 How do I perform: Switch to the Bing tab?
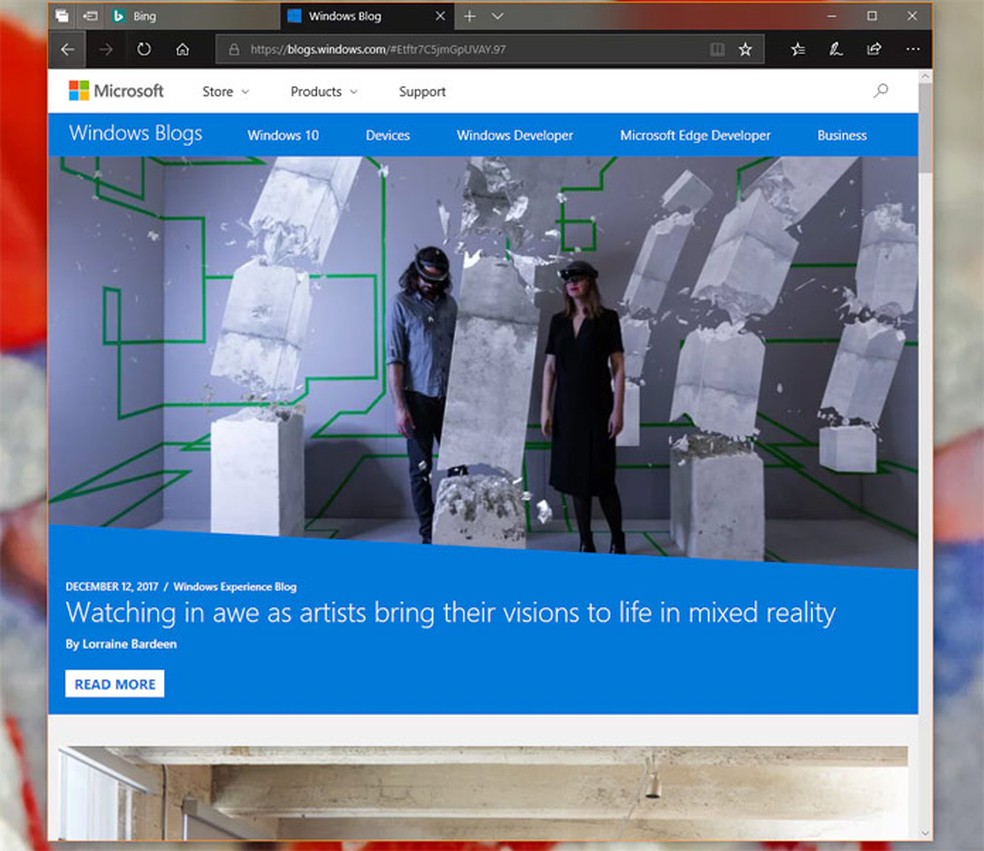[180, 16]
